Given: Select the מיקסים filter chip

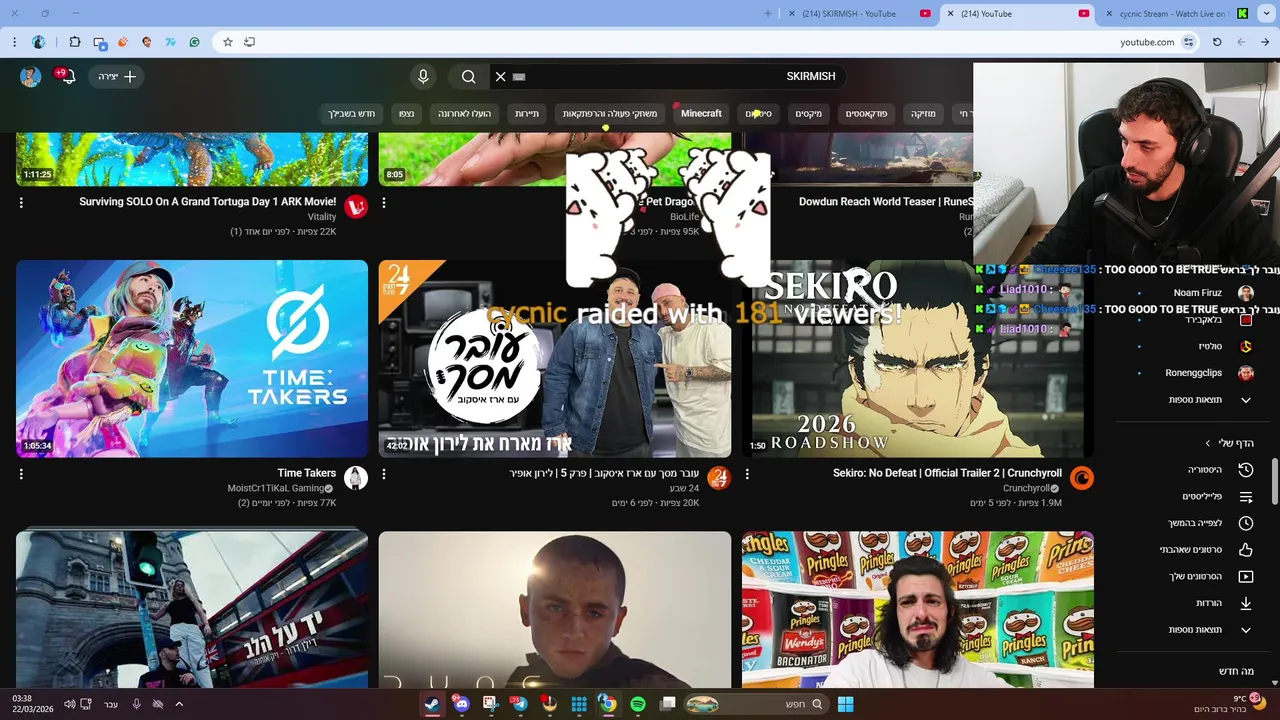Looking at the screenshot, I should coord(808,114).
